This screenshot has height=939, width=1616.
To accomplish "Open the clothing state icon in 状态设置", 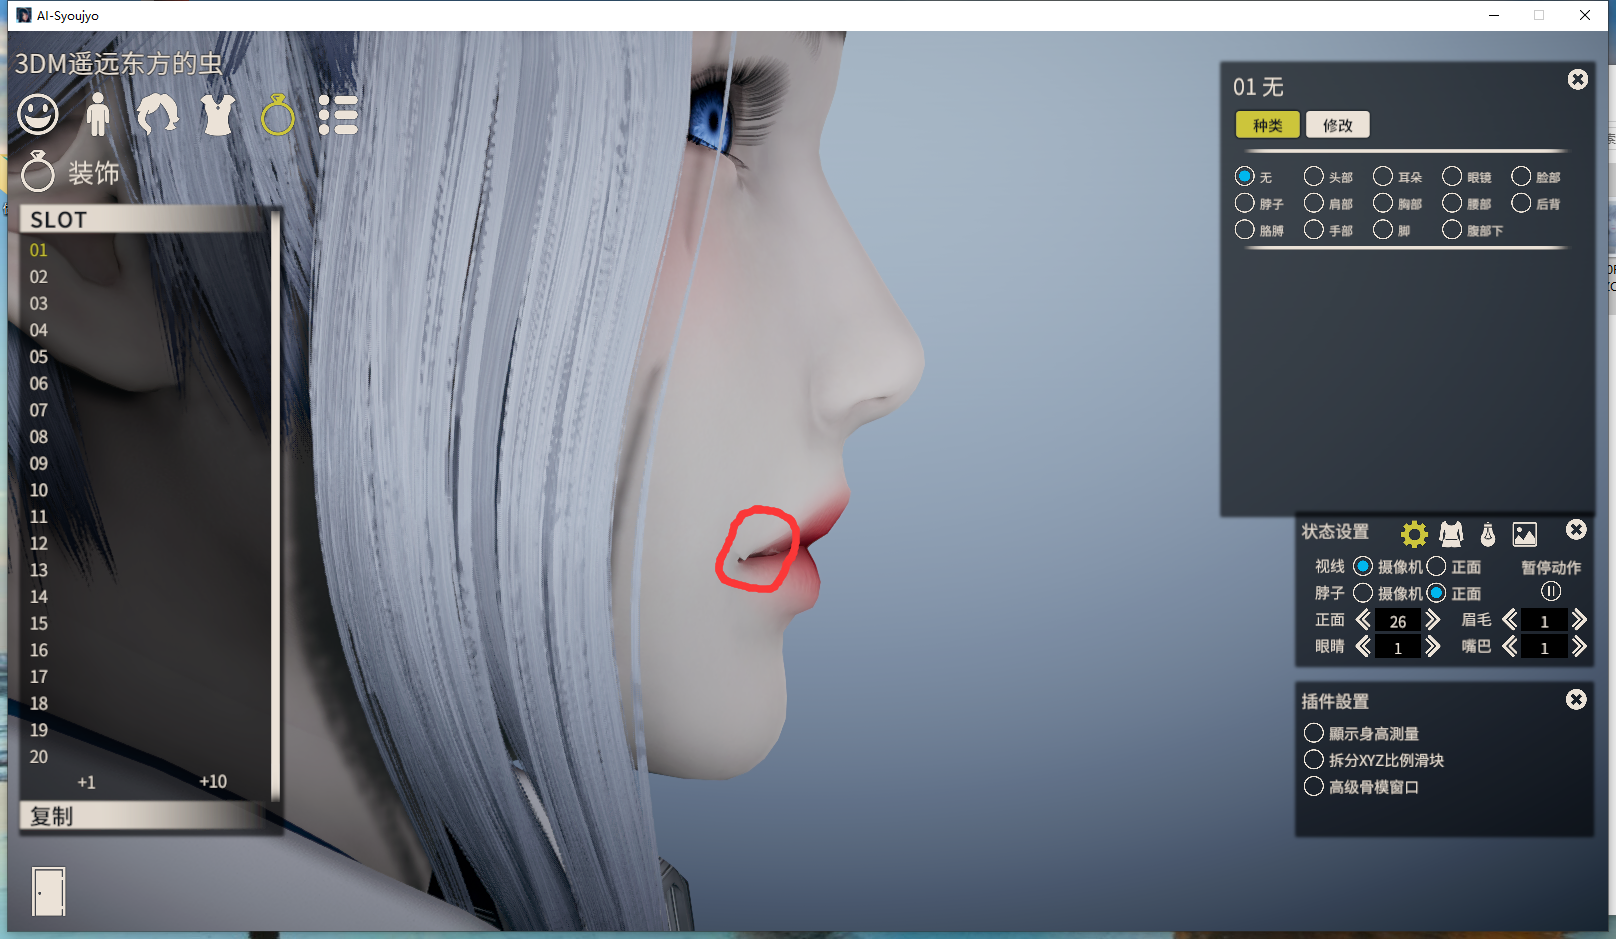I will click(1451, 534).
